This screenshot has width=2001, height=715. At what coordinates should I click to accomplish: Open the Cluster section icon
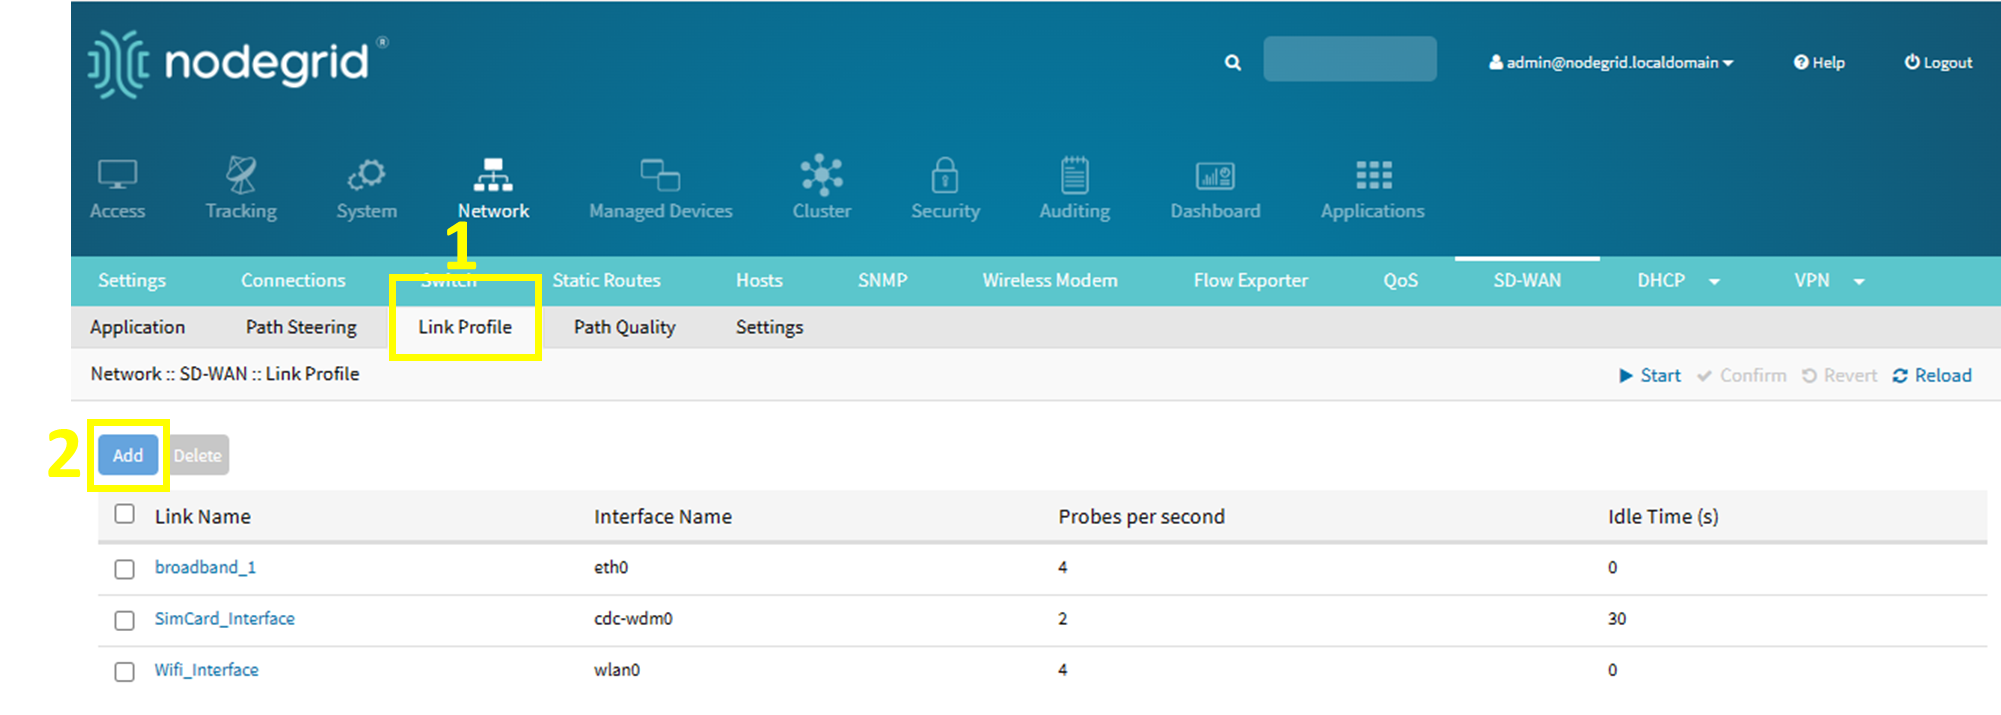(x=821, y=175)
